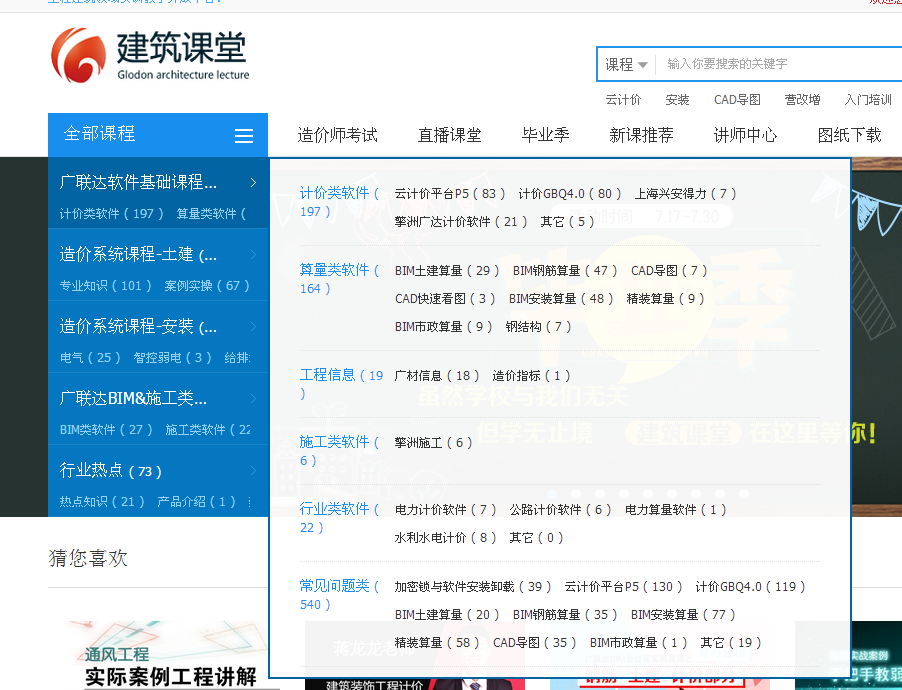Screen dimensions: 902x690
Task: Go to the 毕业季 nav tab
Action: tap(545, 135)
